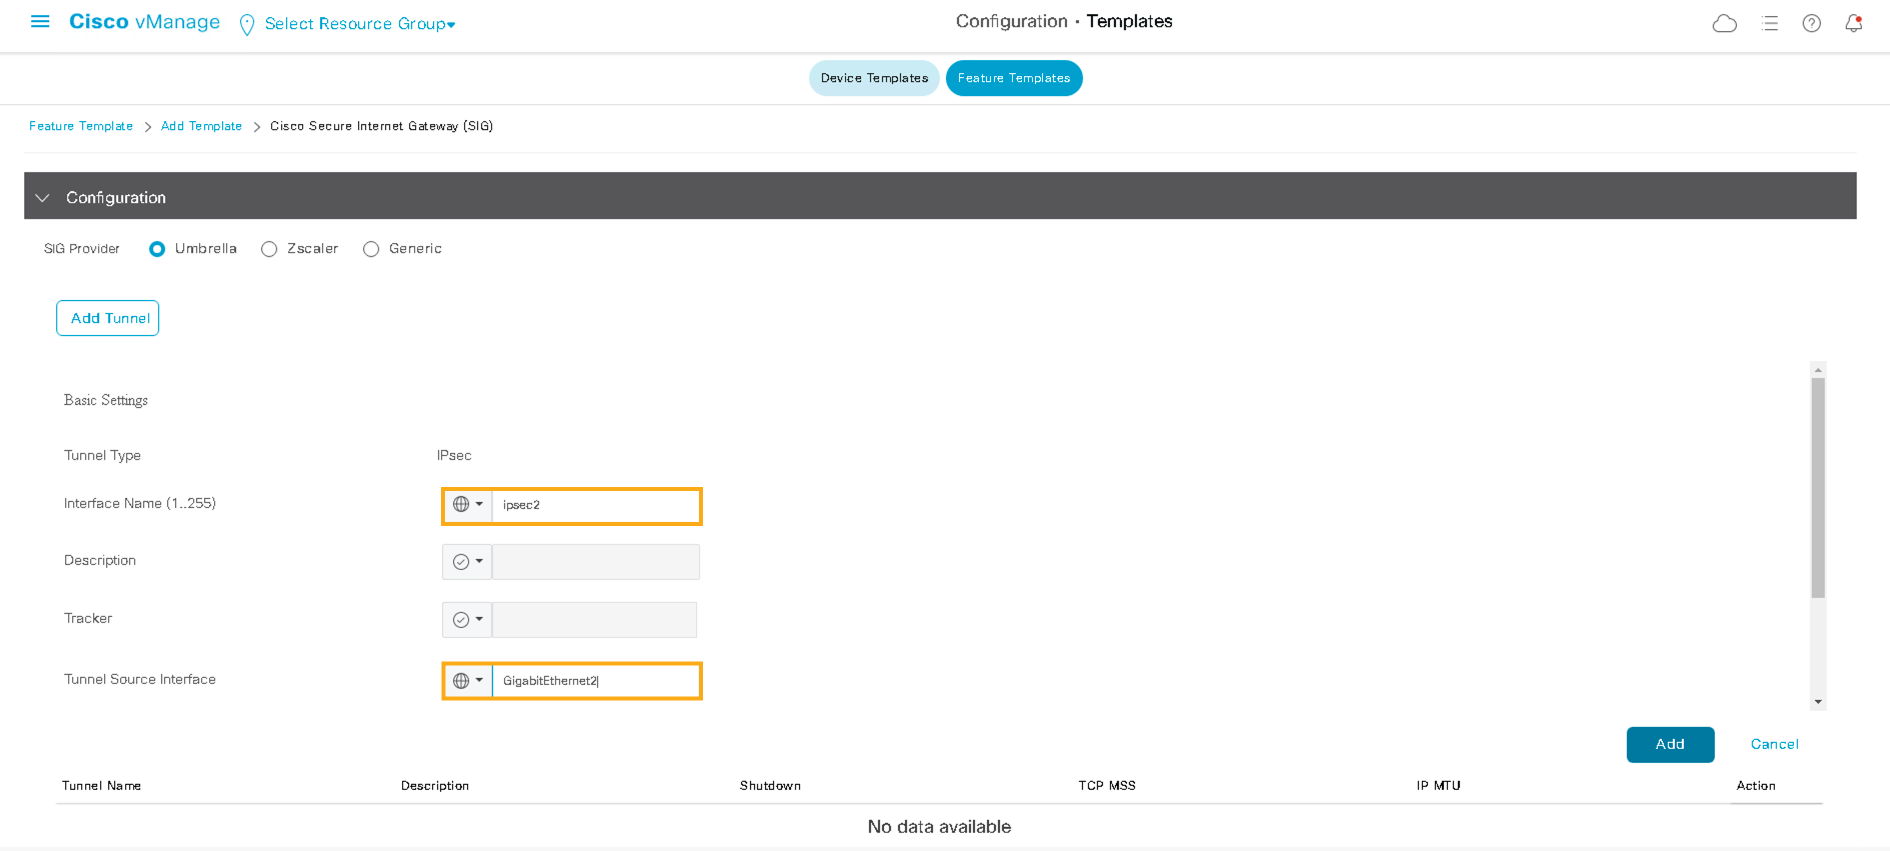Image resolution: width=1890 pixels, height=851 pixels.
Task: Collapse the Configuration section
Action: coord(42,198)
